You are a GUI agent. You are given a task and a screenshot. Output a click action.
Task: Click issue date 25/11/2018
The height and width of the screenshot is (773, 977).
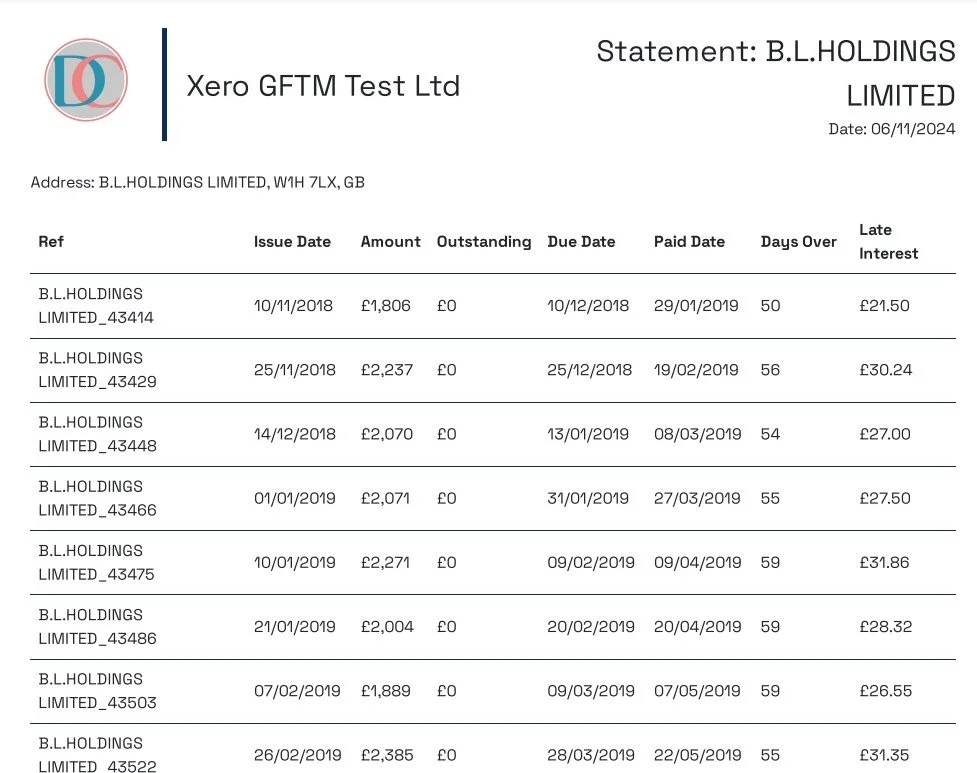[295, 370]
